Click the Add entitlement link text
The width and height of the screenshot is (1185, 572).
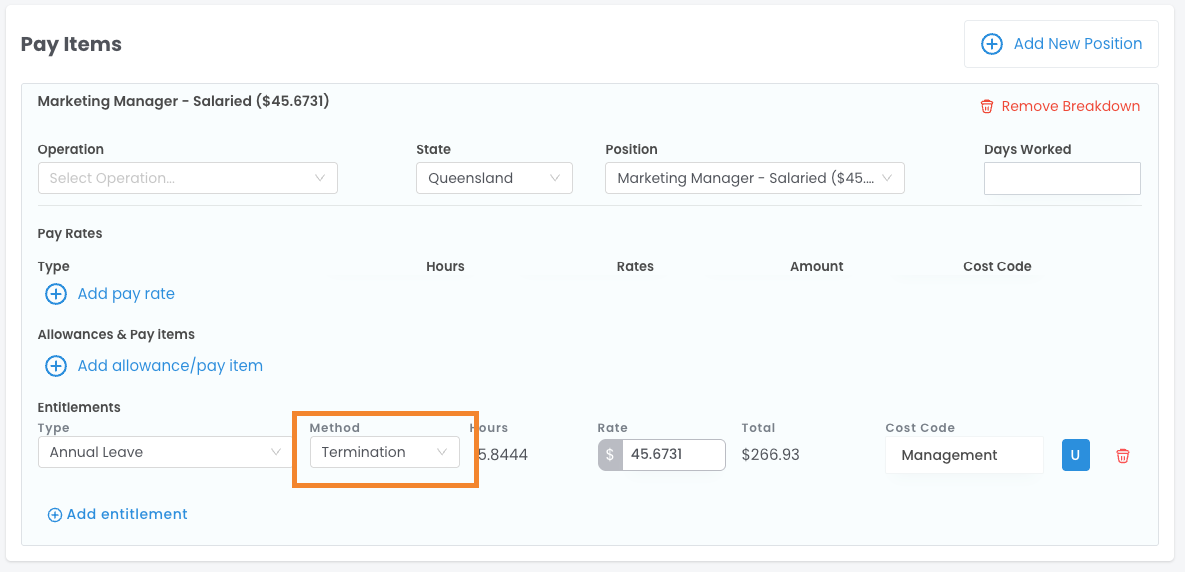point(127,514)
